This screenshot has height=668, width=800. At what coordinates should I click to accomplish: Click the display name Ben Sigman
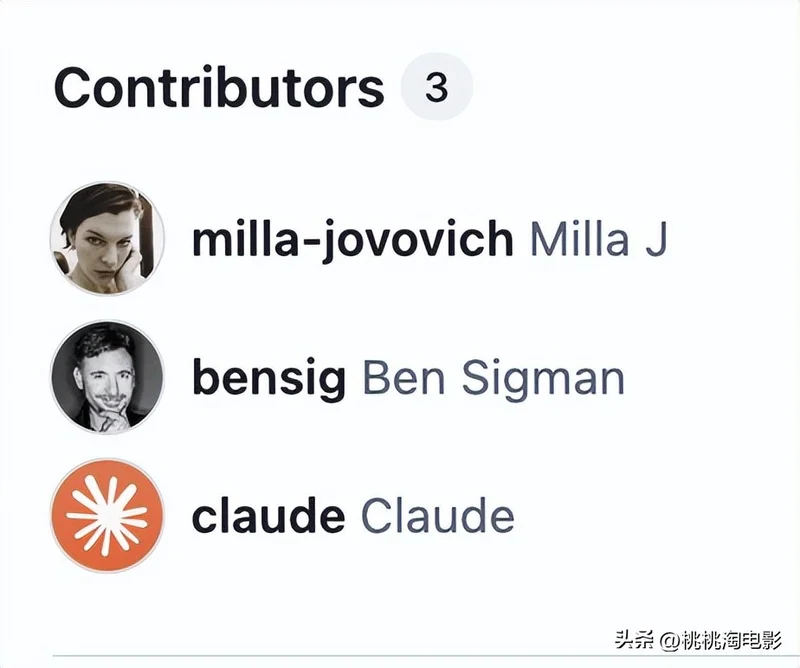(492, 379)
